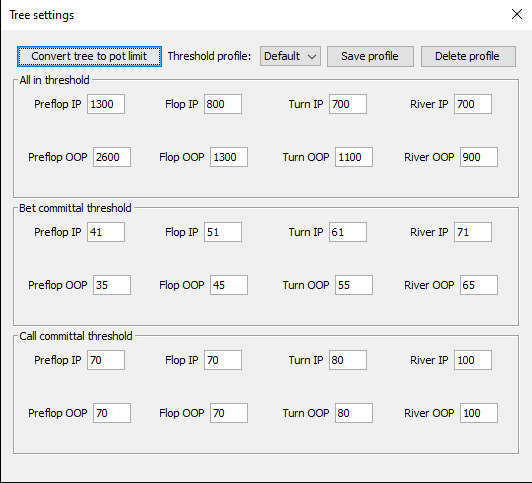Click Bet committal Flop IP input
This screenshot has height=483, width=532.
coord(223,232)
